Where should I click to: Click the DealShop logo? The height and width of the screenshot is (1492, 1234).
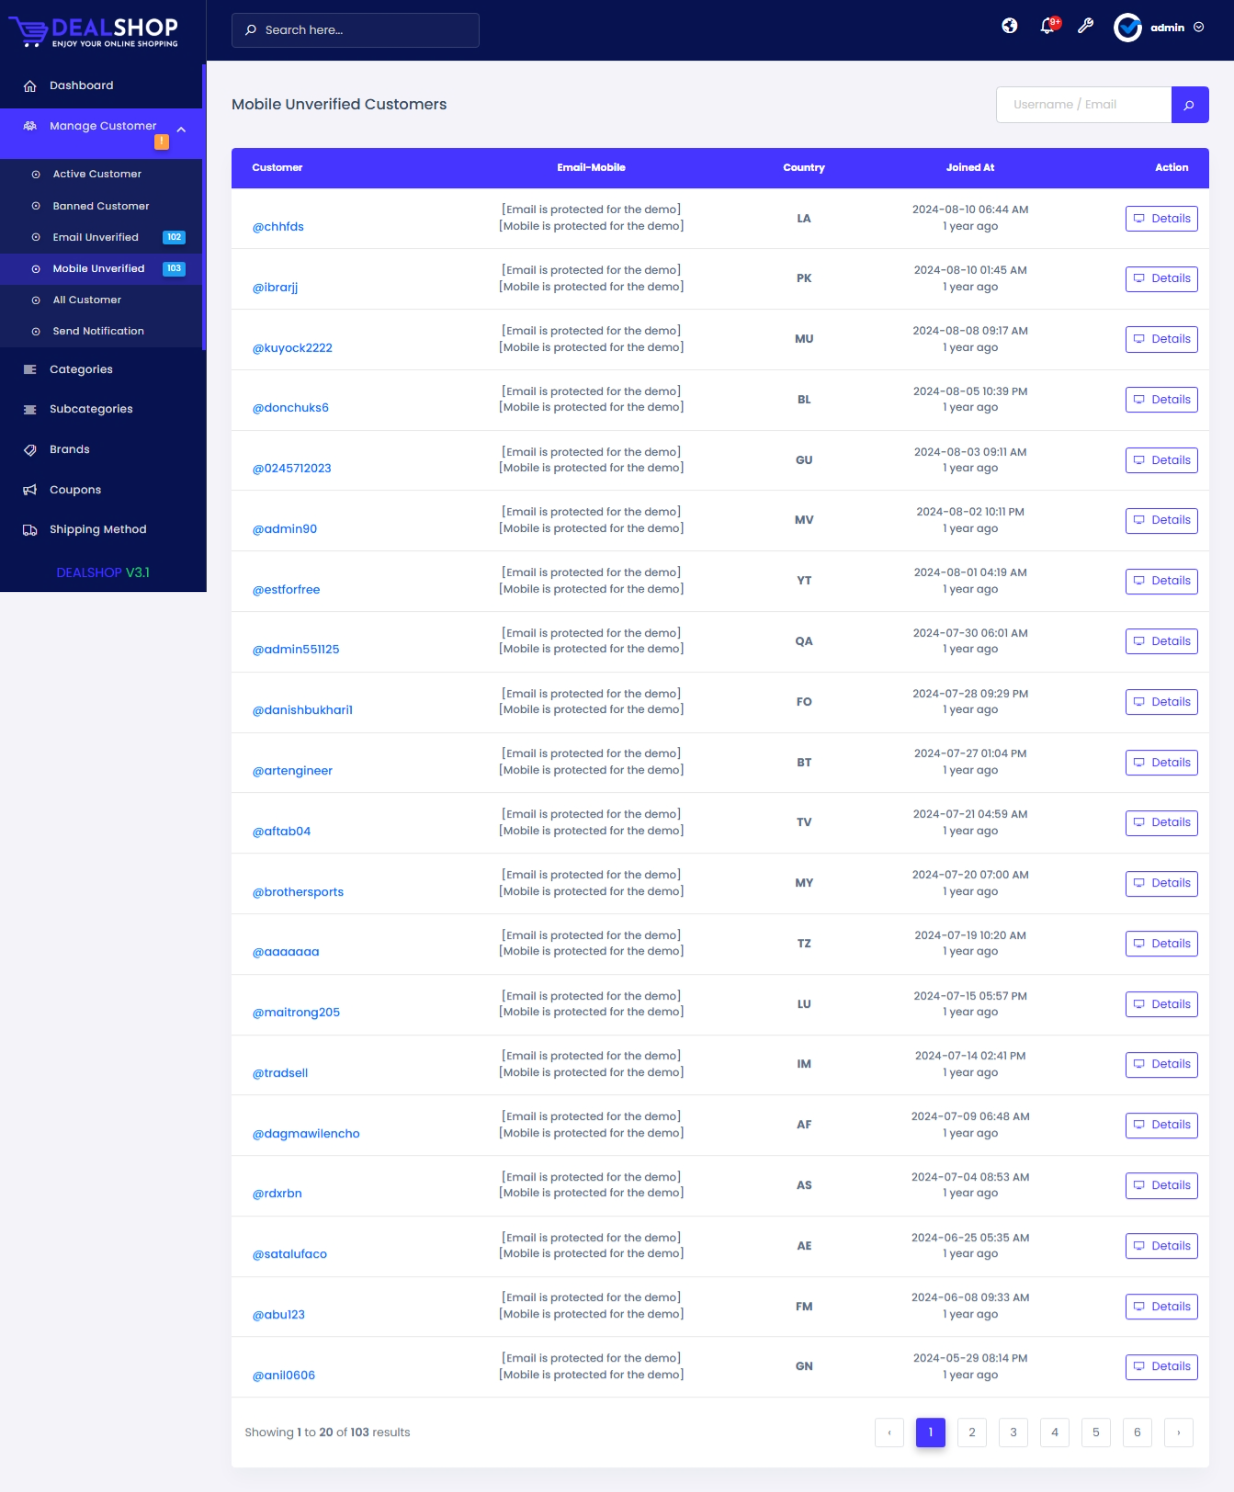click(94, 31)
